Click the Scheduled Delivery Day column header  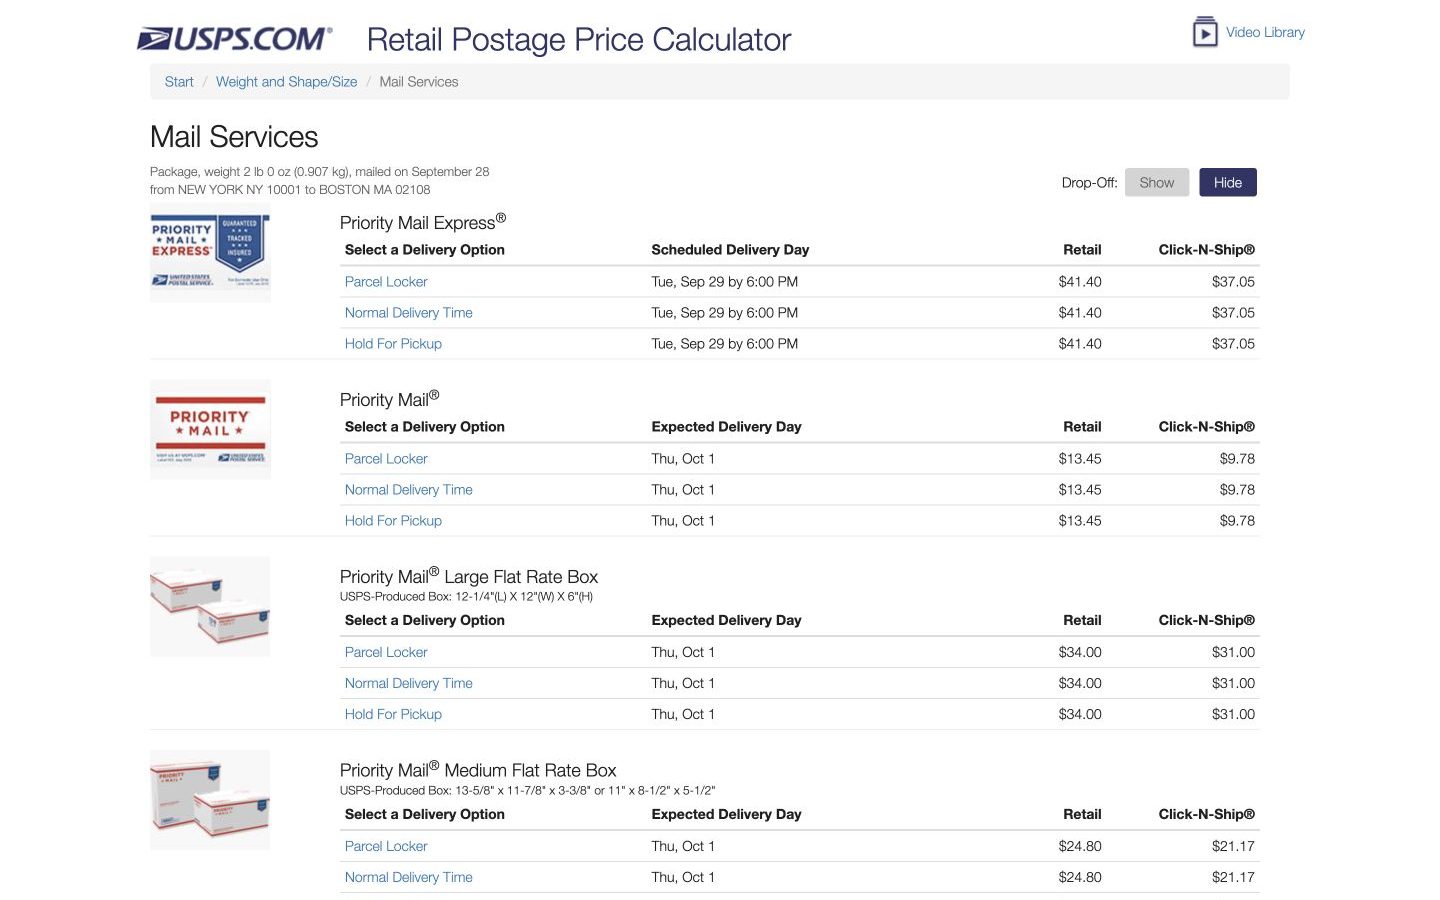point(730,250)
